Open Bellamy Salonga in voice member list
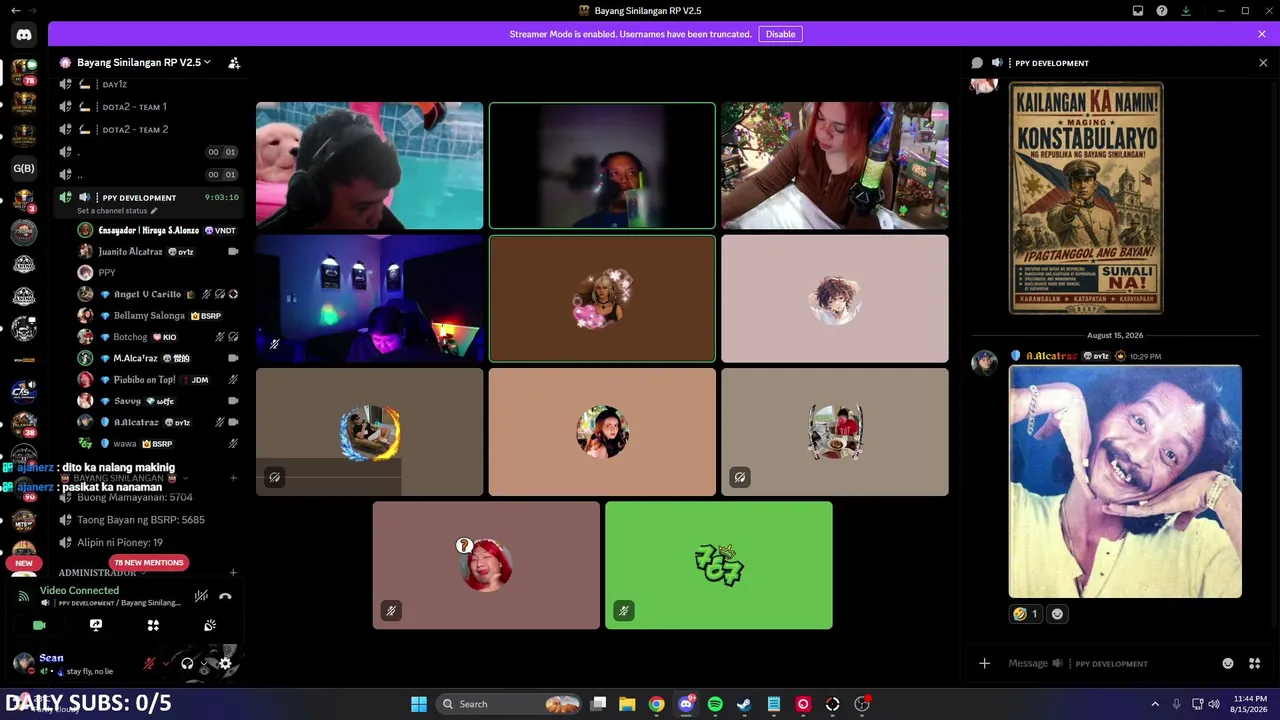The image size is (1280, 720). pyautogui.click(x=160, y=315)
